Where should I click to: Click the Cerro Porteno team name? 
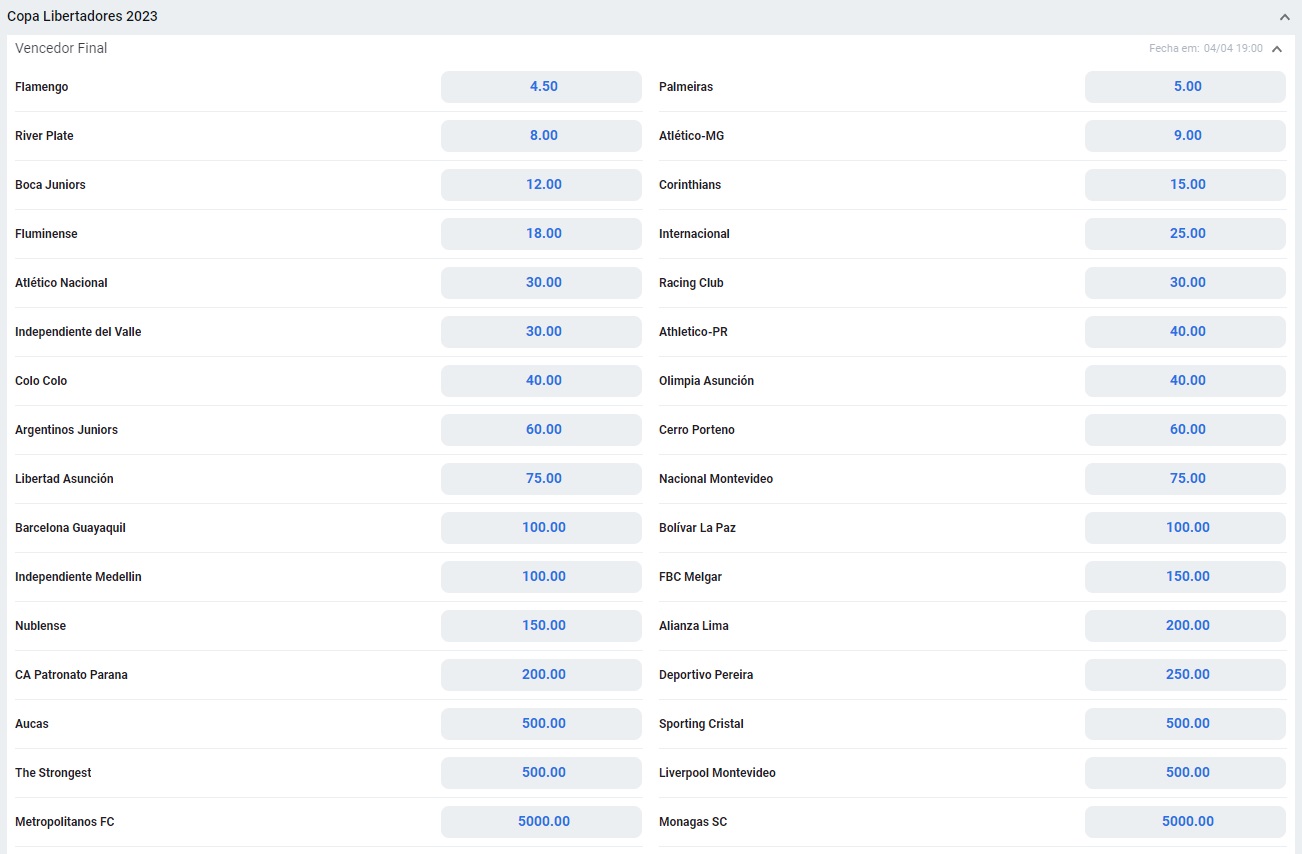[697, 430]
